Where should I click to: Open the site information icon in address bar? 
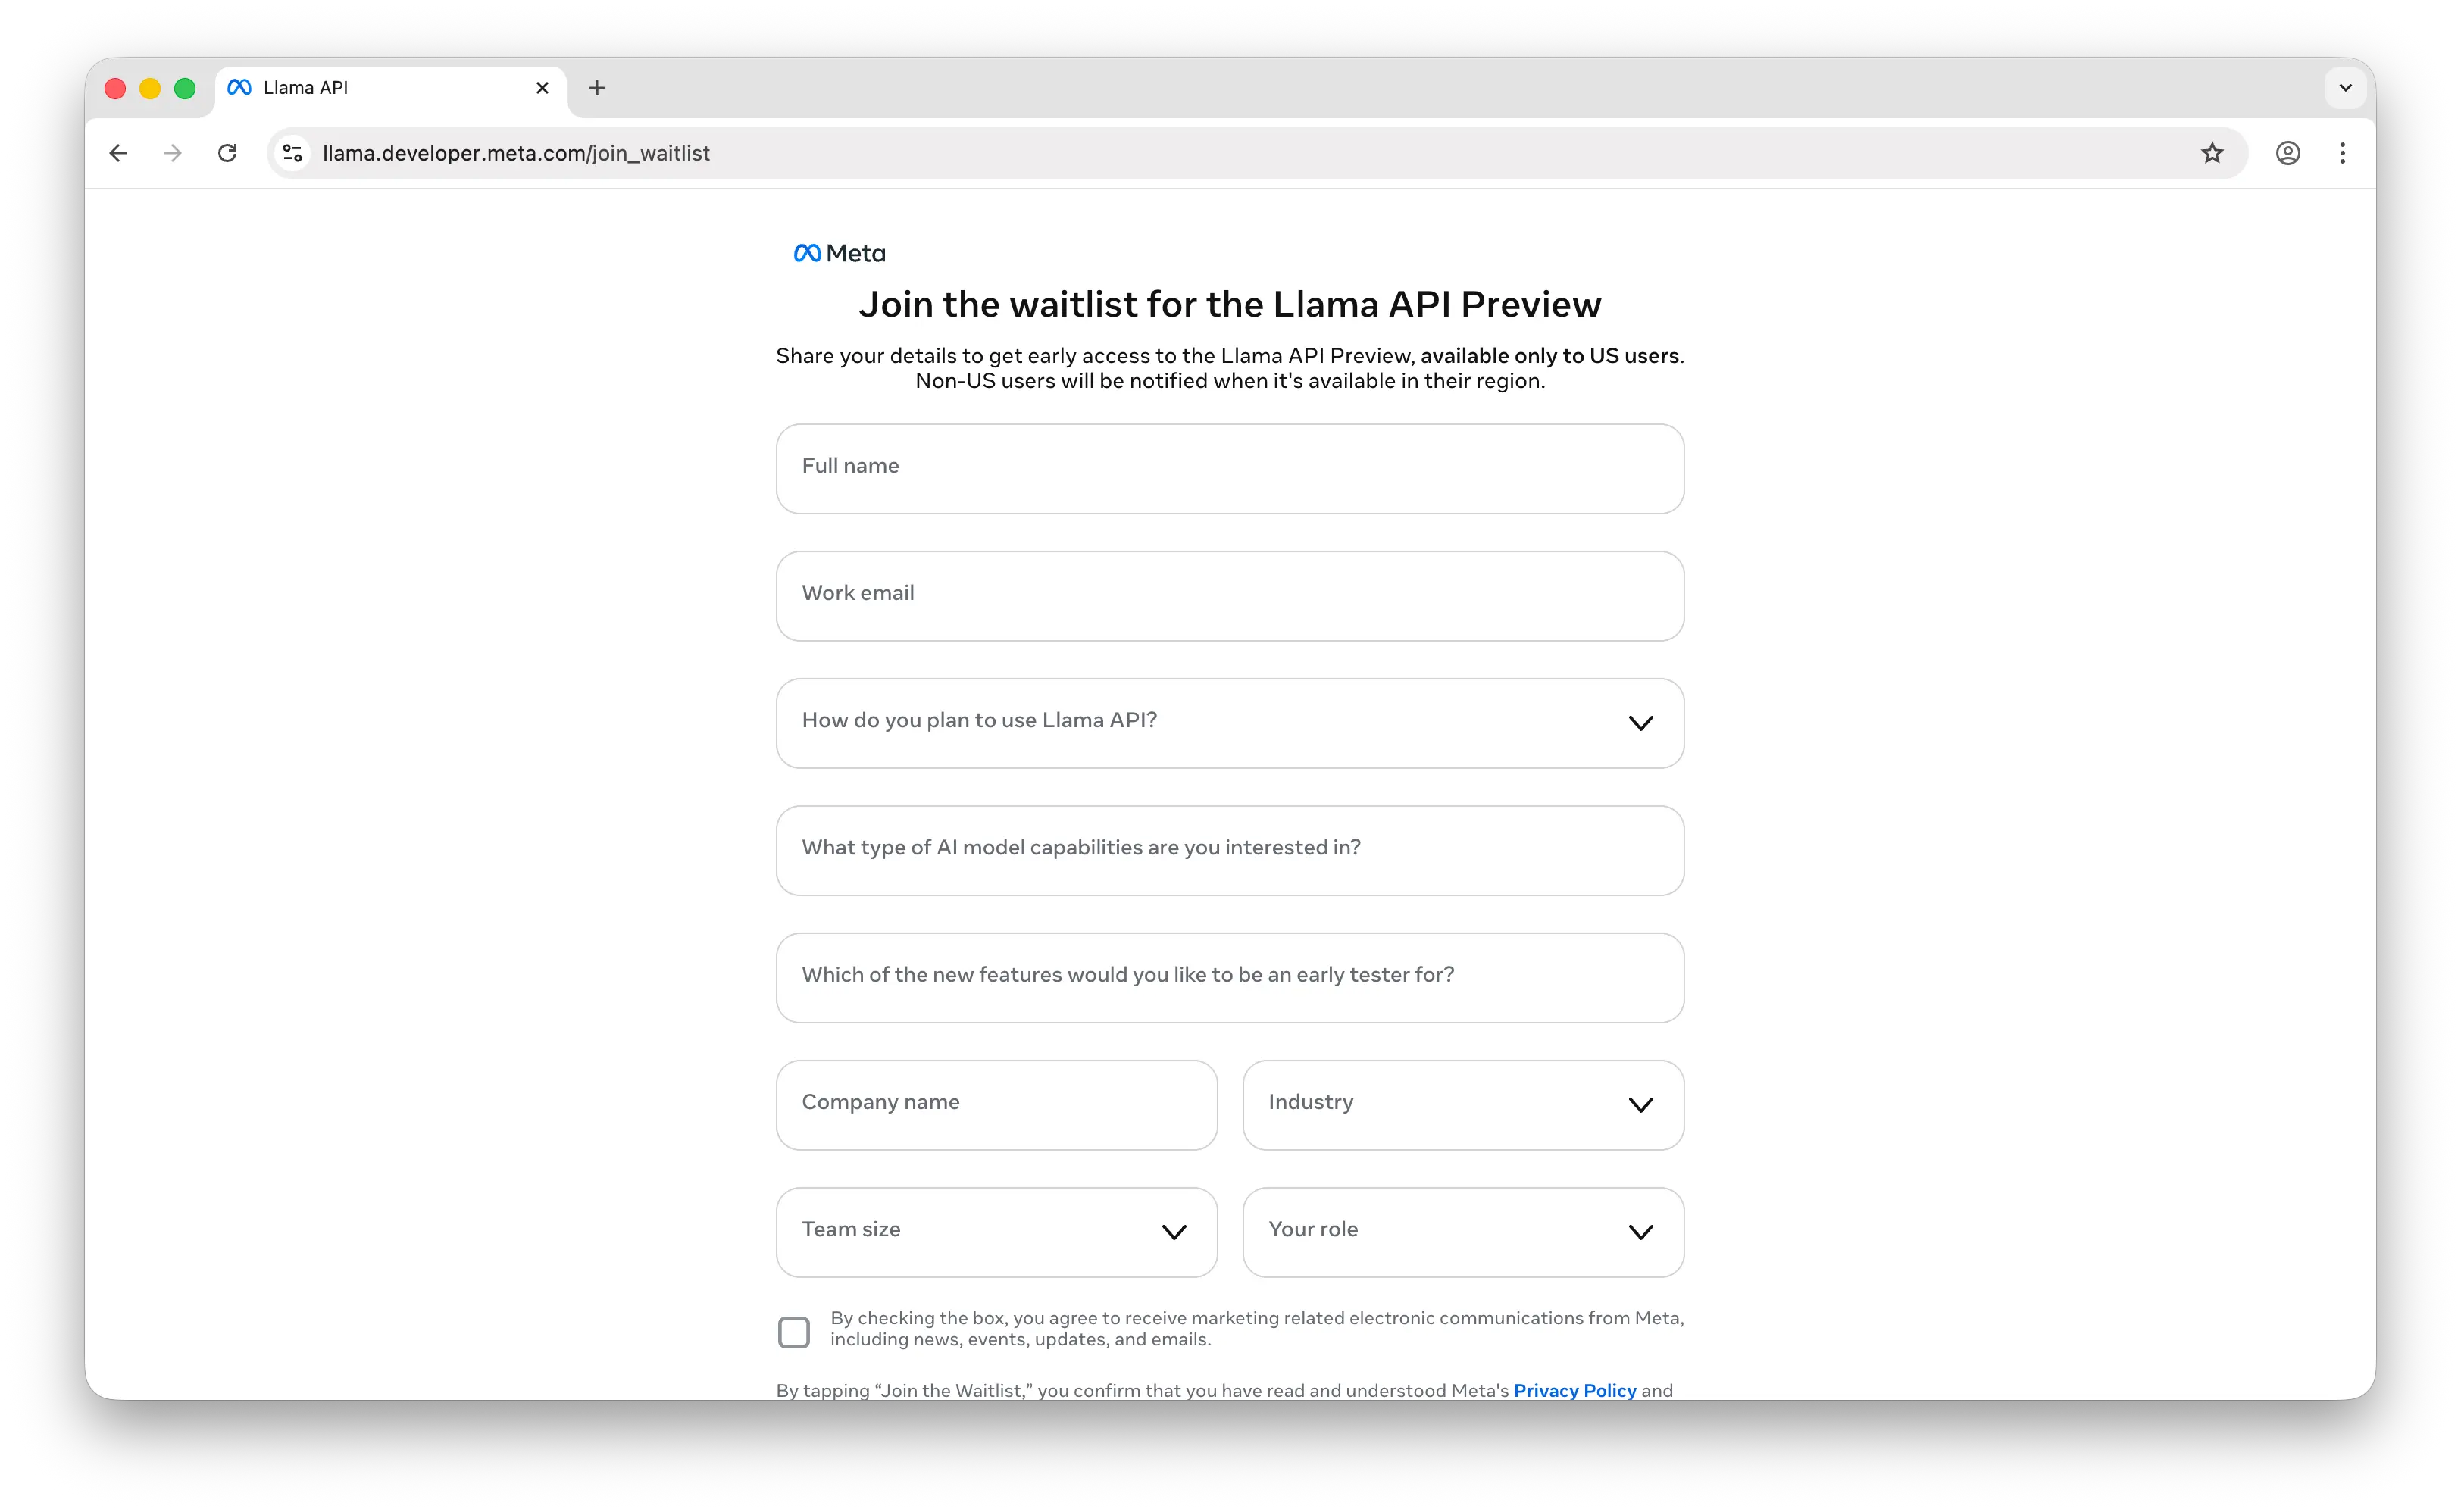click(292, 153)
